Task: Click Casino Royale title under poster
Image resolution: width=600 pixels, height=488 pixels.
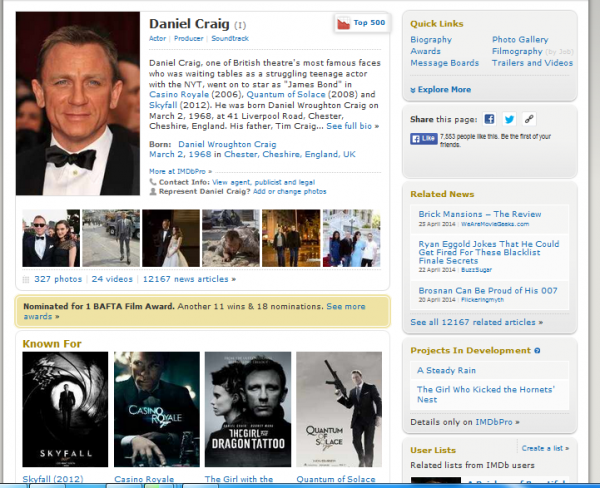Action: tap(144, 479)
